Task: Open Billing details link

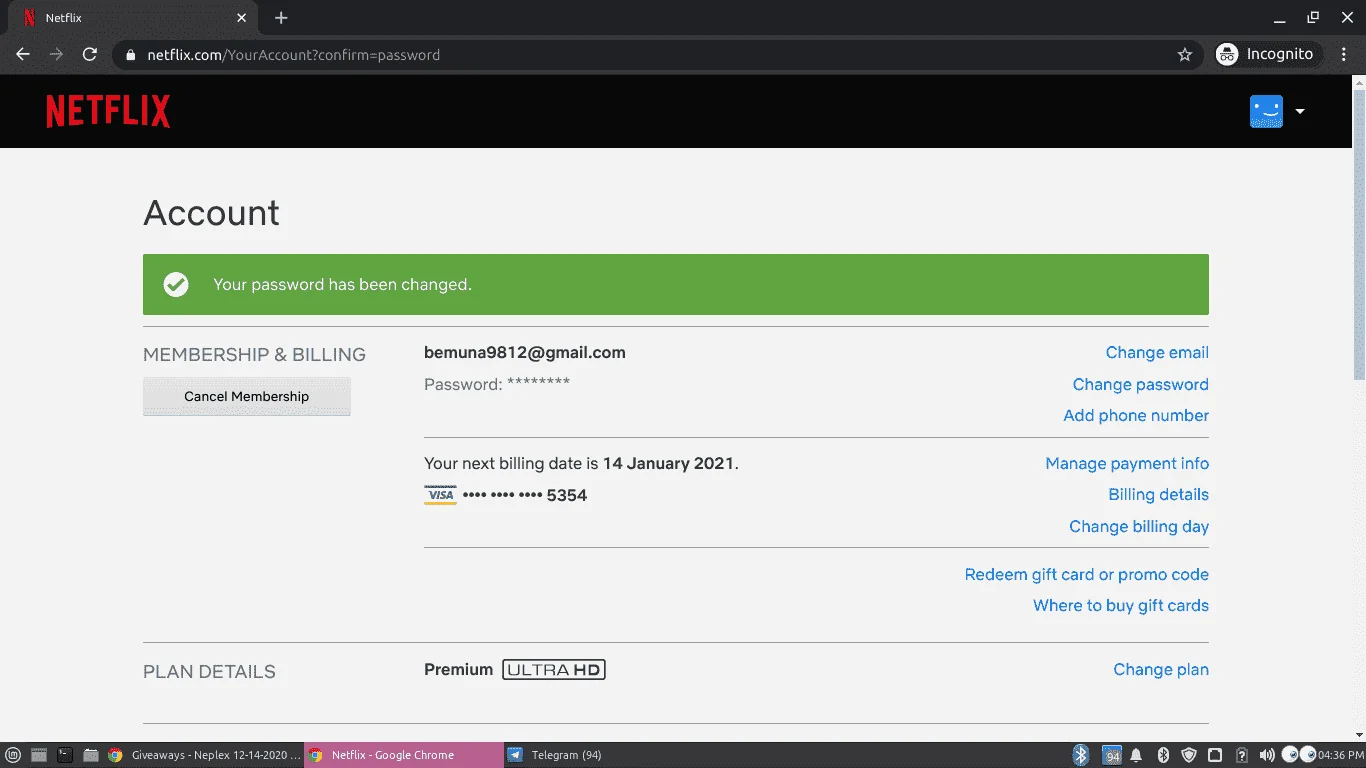Action: coord(1158,495)
